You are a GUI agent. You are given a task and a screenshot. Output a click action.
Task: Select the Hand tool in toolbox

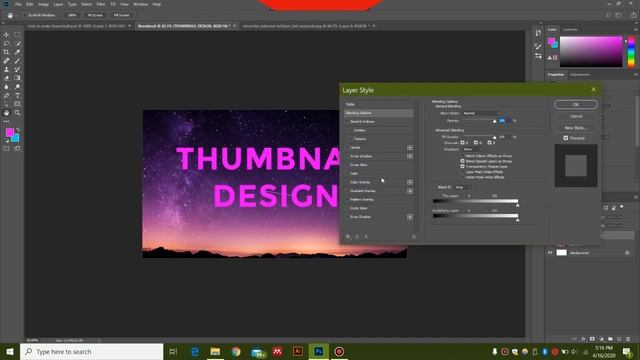(x=6, y=113)
